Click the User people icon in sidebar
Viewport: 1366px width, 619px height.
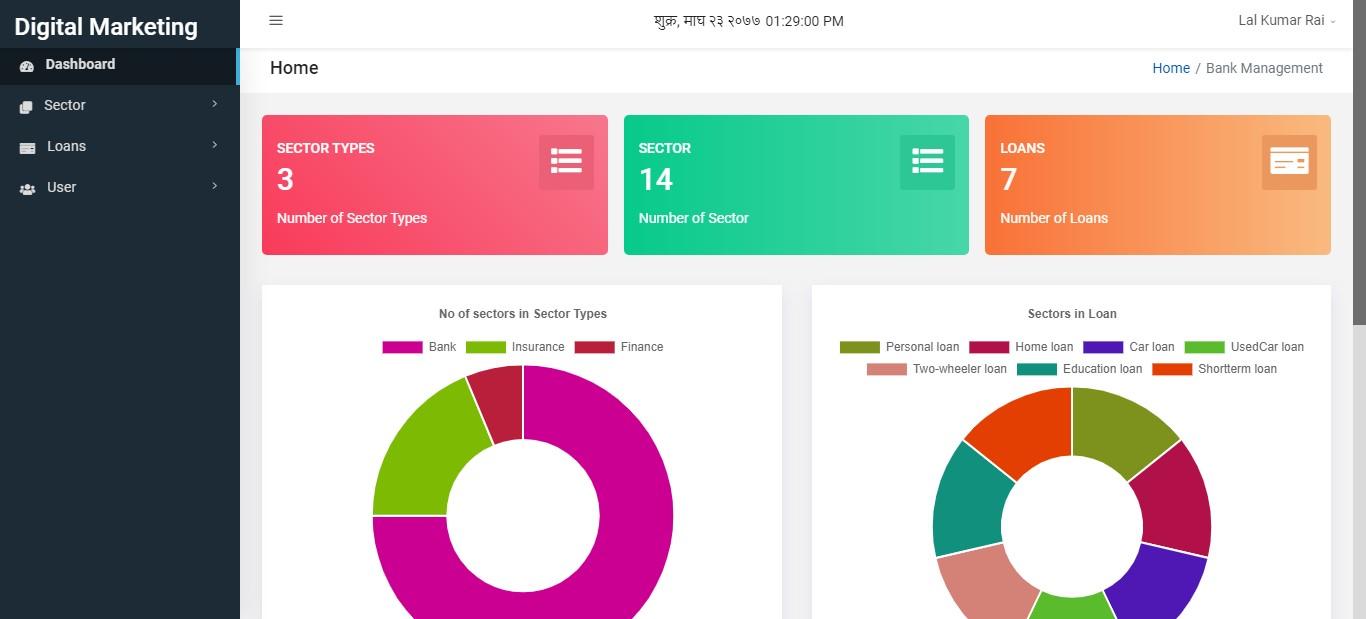point(27,189)
